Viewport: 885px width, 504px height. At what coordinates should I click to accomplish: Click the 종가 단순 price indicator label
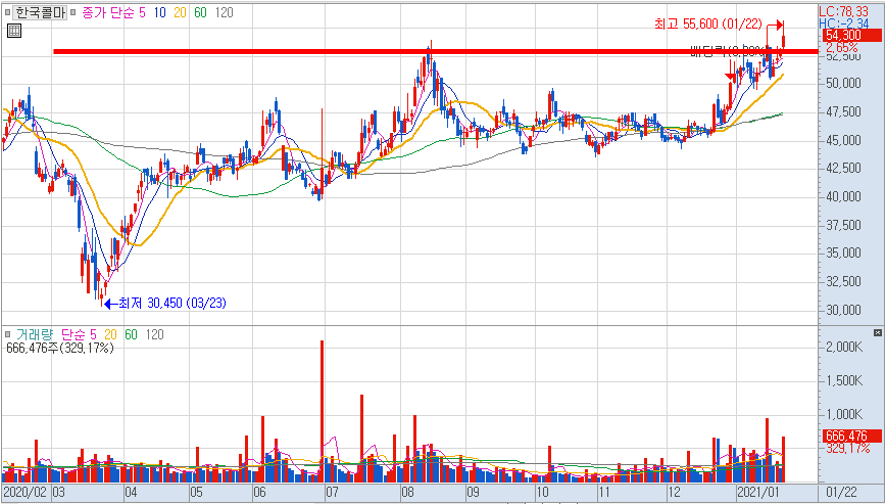point(109,12)
